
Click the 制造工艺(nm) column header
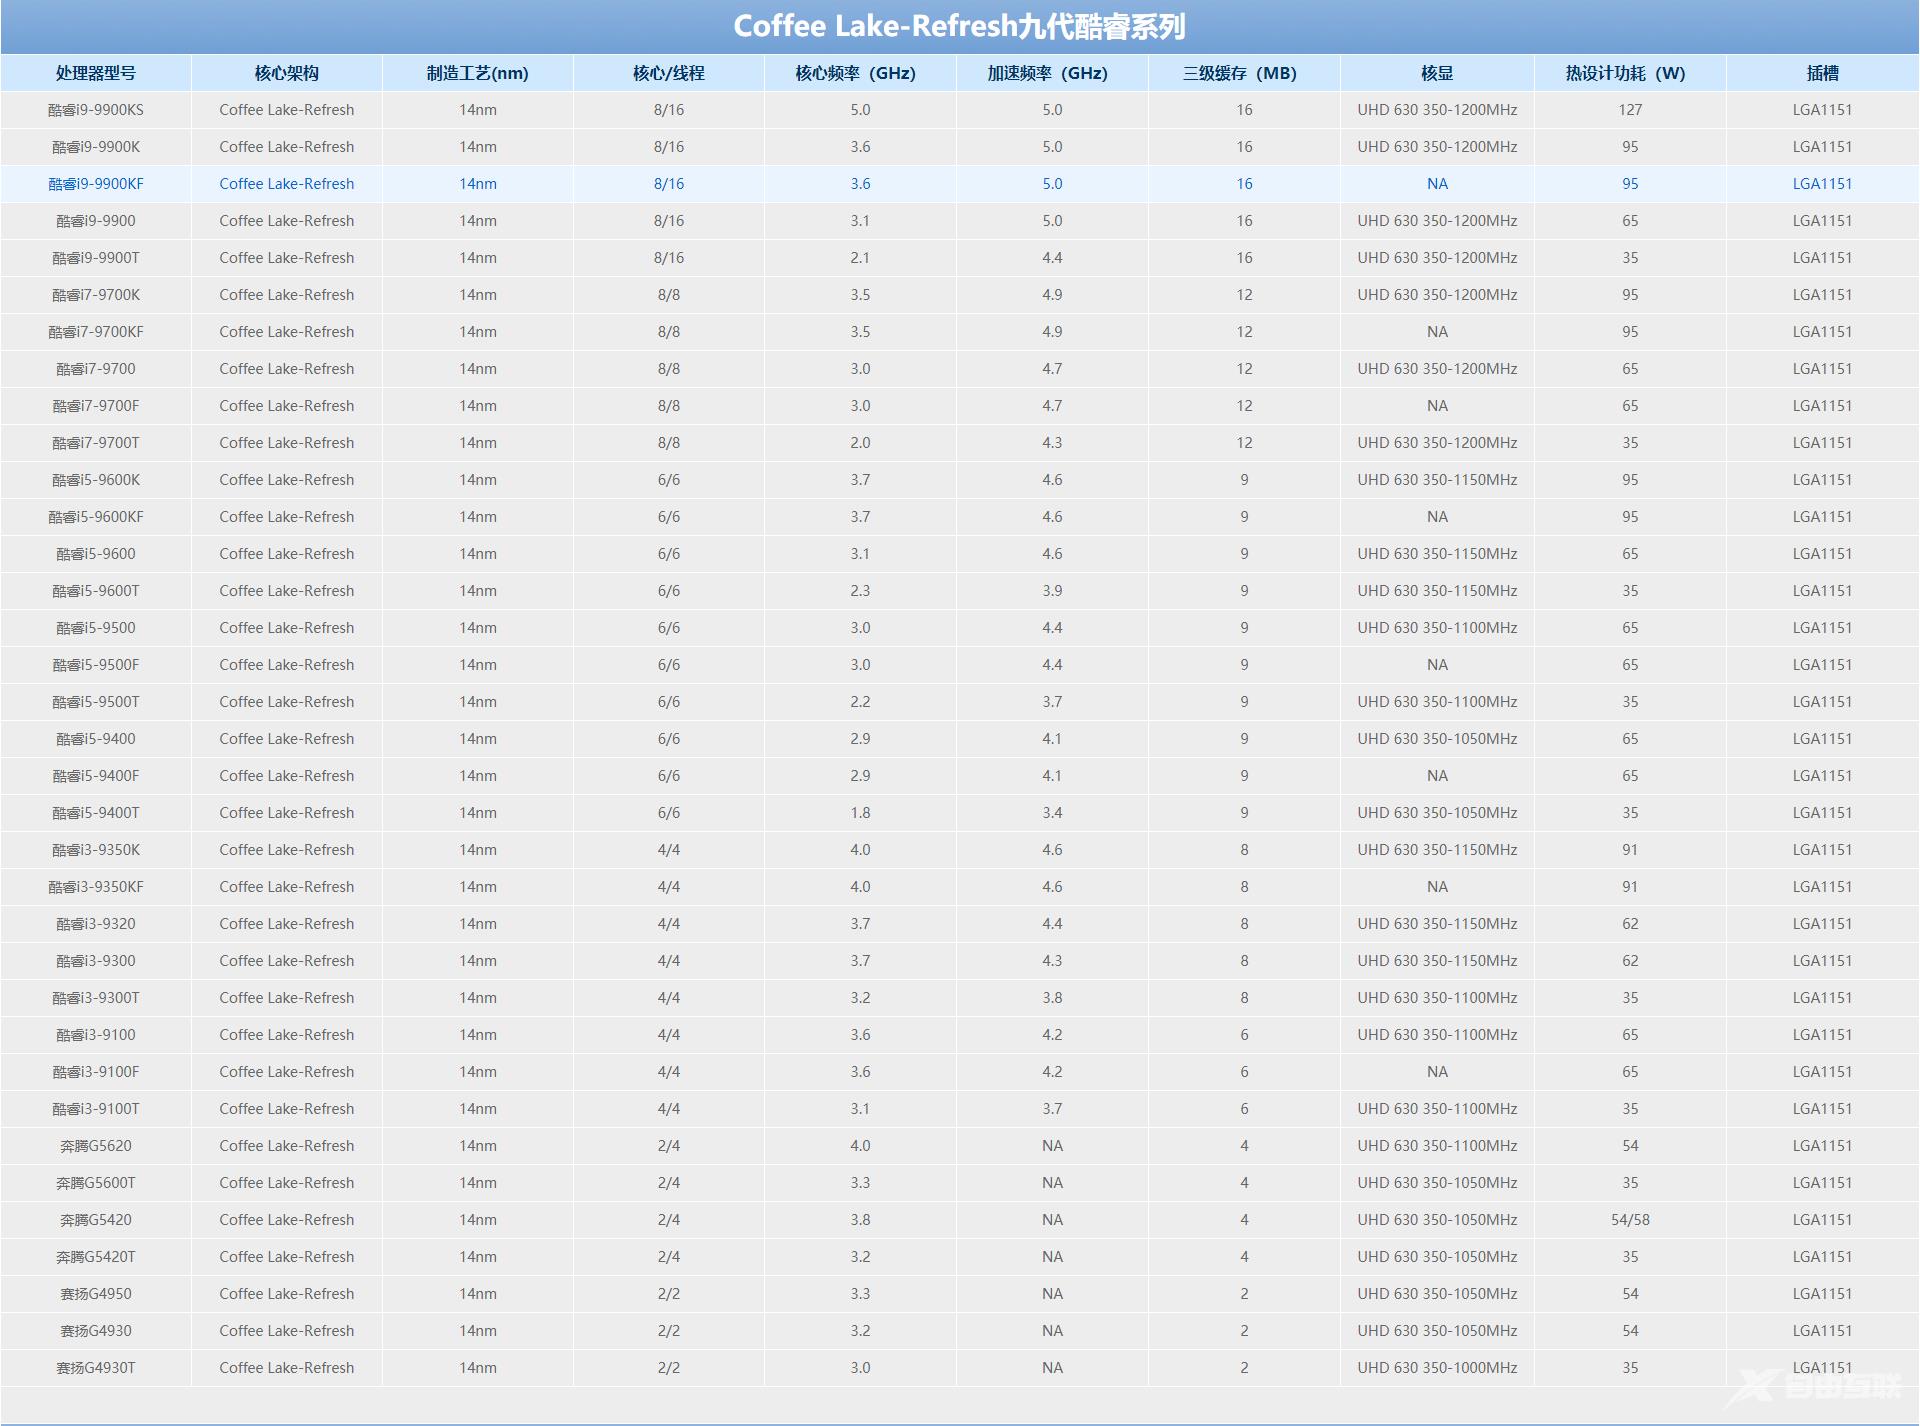pos(478,73)
